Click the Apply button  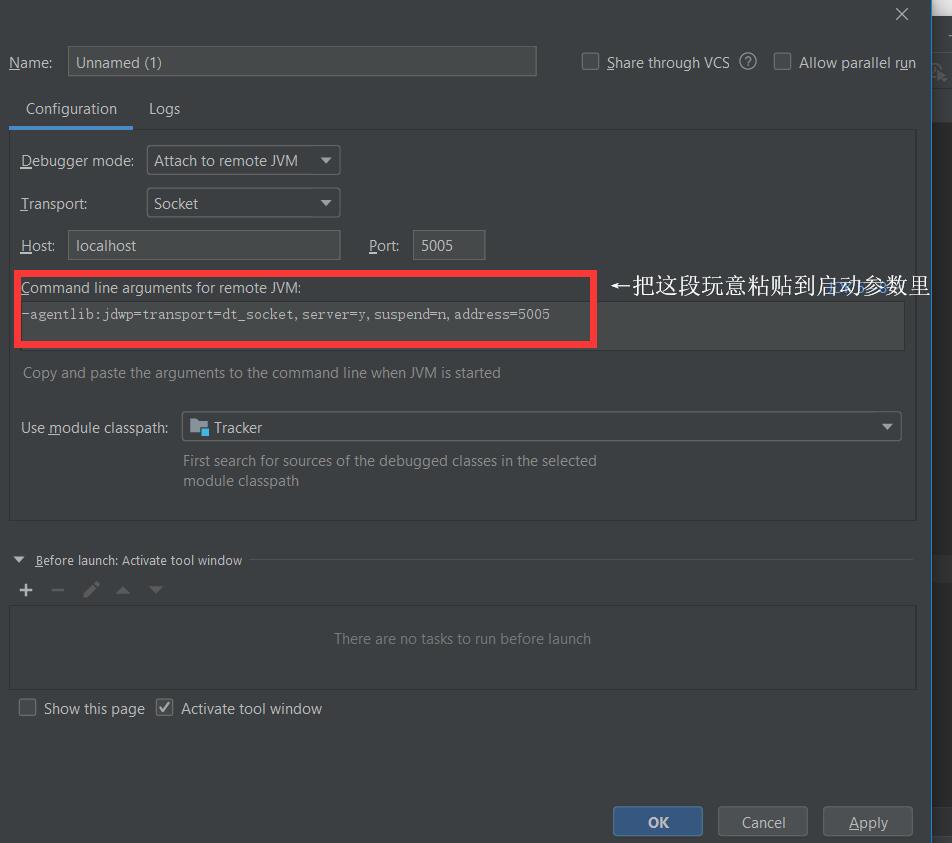click(868, 822)
